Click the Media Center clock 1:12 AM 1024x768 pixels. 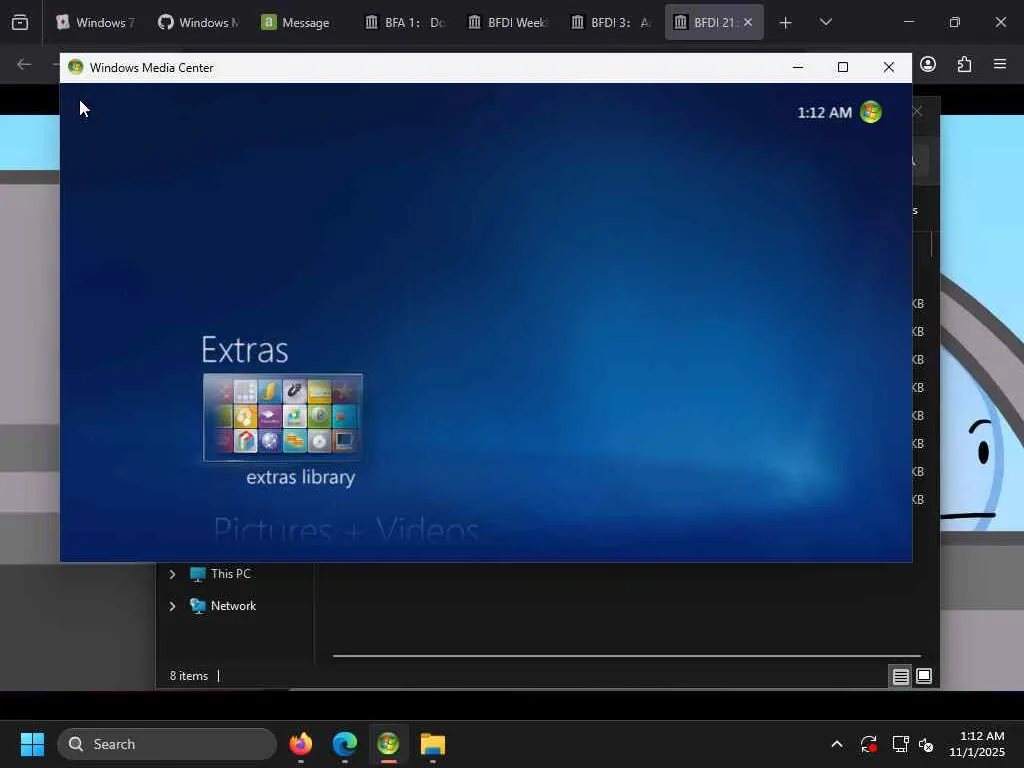(824, 113)
